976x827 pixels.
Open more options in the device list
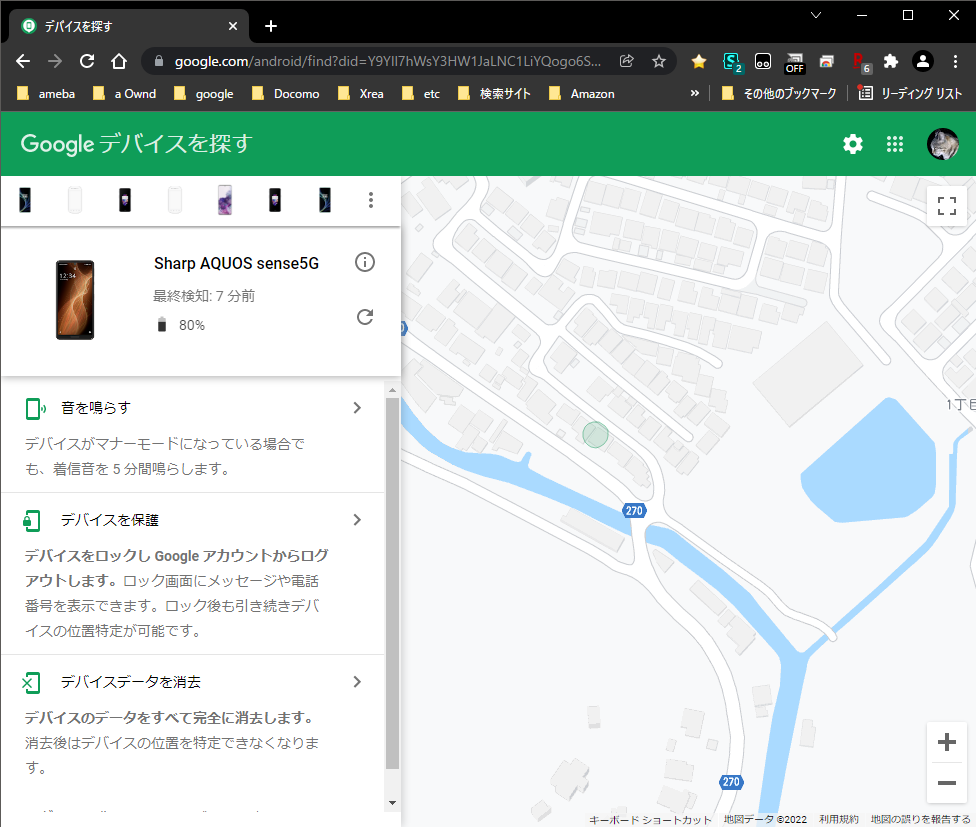(x=371, y=200)
